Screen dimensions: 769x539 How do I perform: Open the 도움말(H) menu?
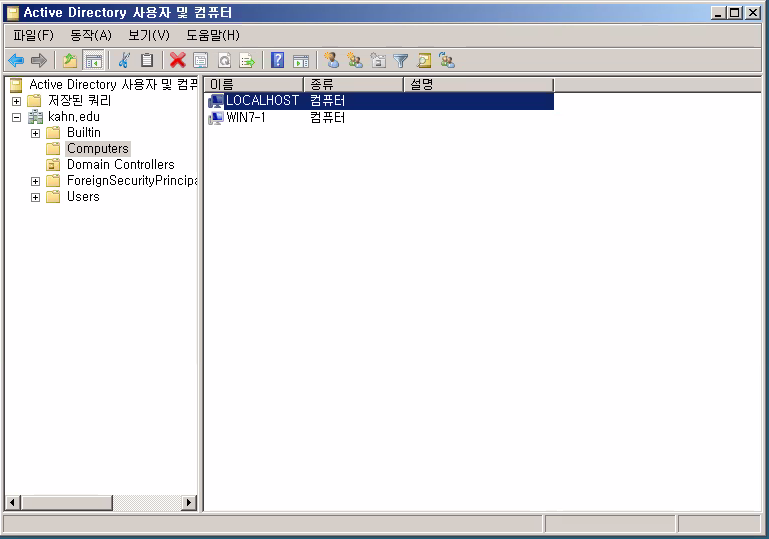213,35
